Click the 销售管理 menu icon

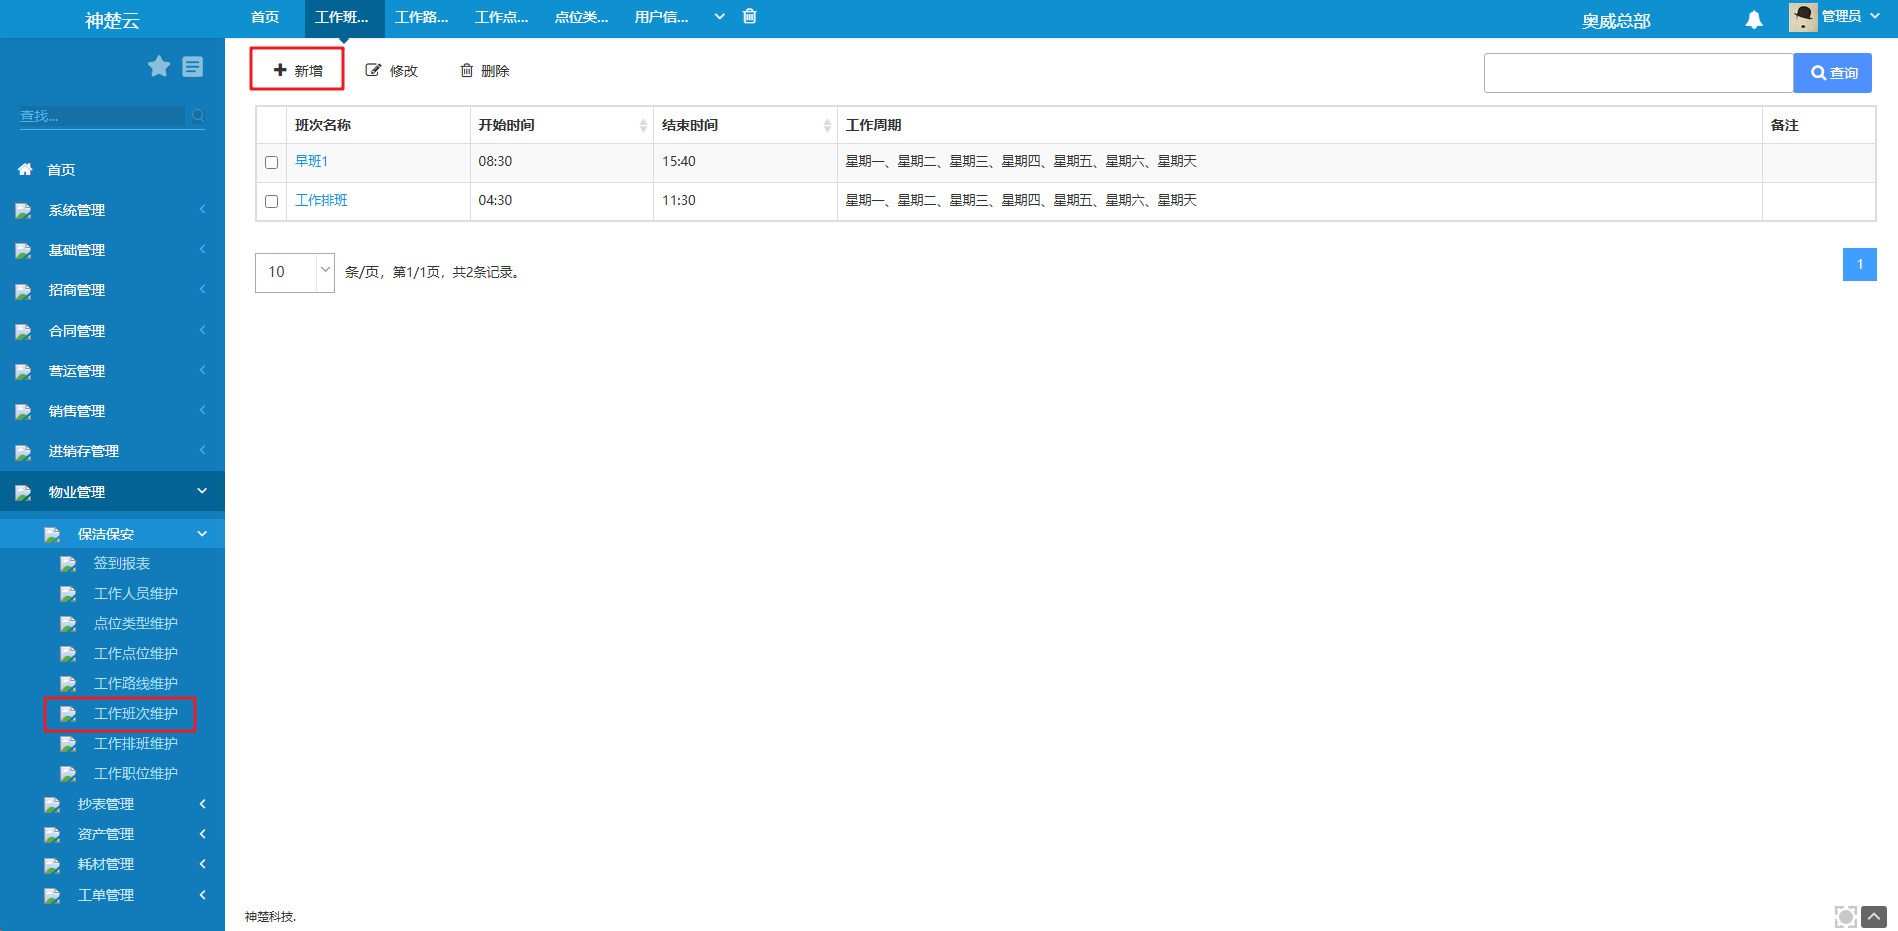pos(24,412)
